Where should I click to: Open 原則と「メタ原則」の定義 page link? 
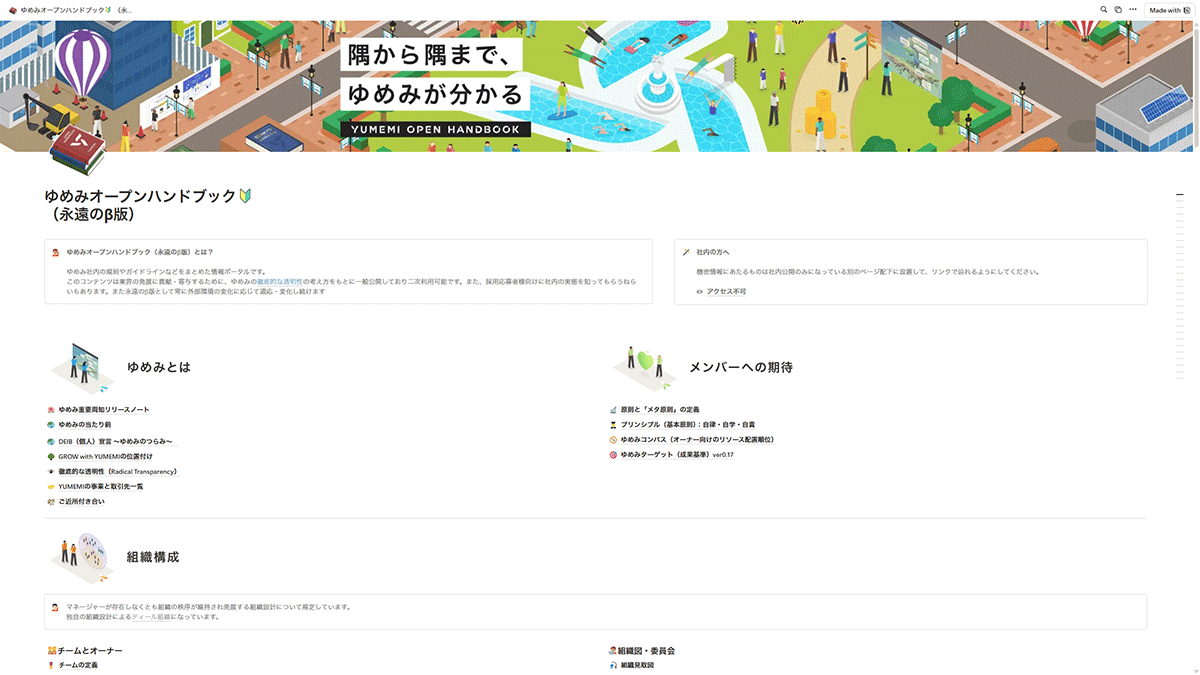660,410
